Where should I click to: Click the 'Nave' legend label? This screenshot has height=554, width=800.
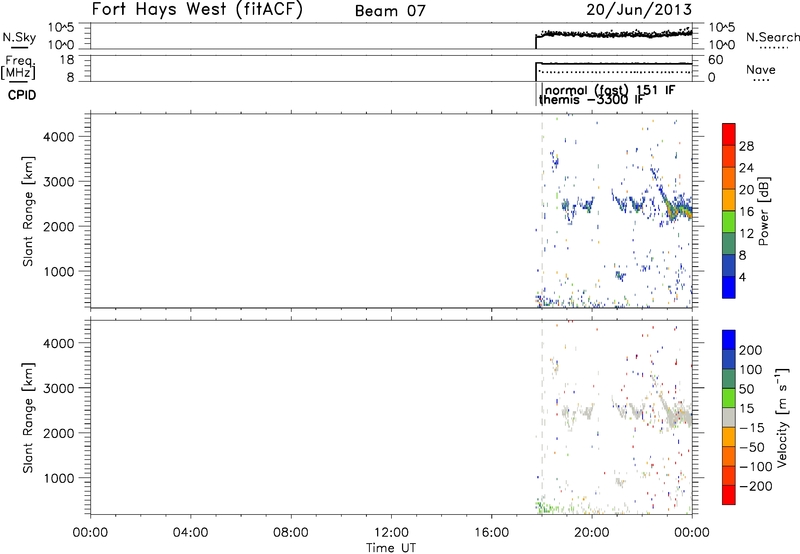pyautogui.click(x=760, y=70)
